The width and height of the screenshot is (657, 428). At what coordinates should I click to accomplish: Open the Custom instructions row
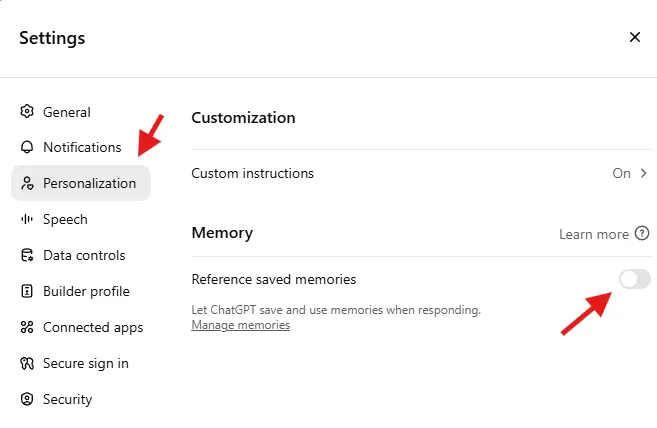tap(420, 173)
